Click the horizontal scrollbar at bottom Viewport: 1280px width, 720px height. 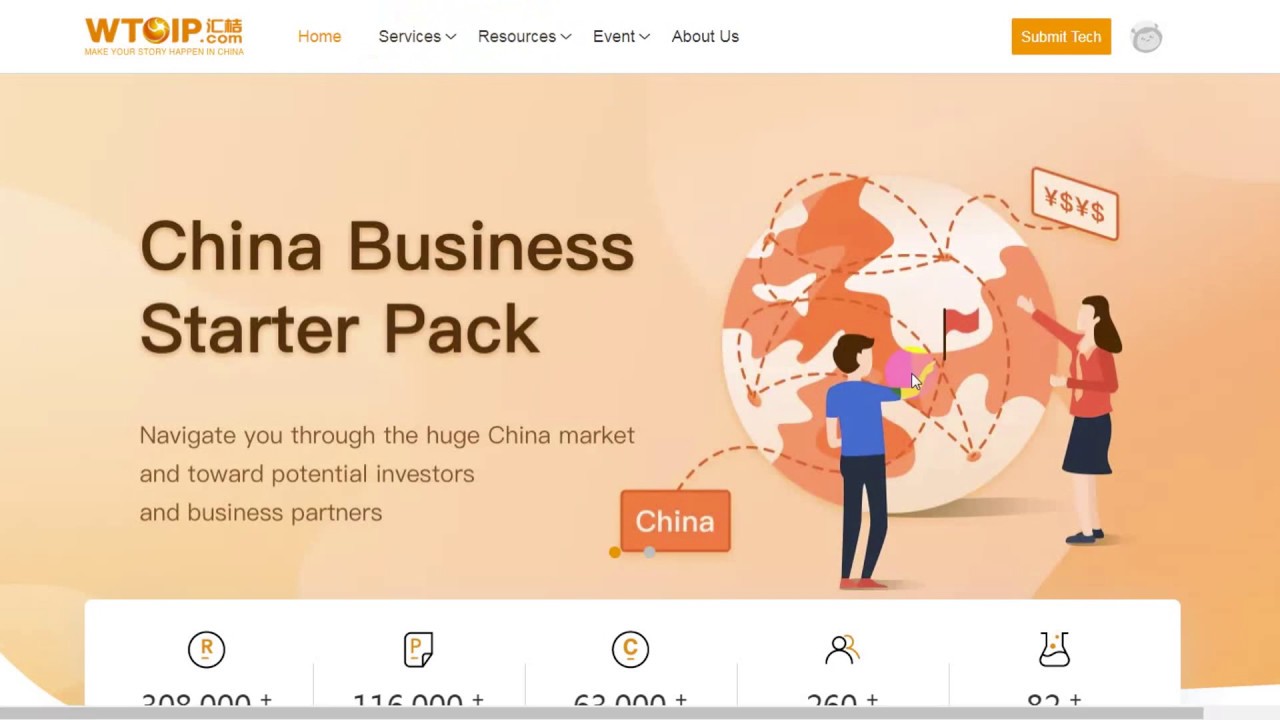click(600, 713)
